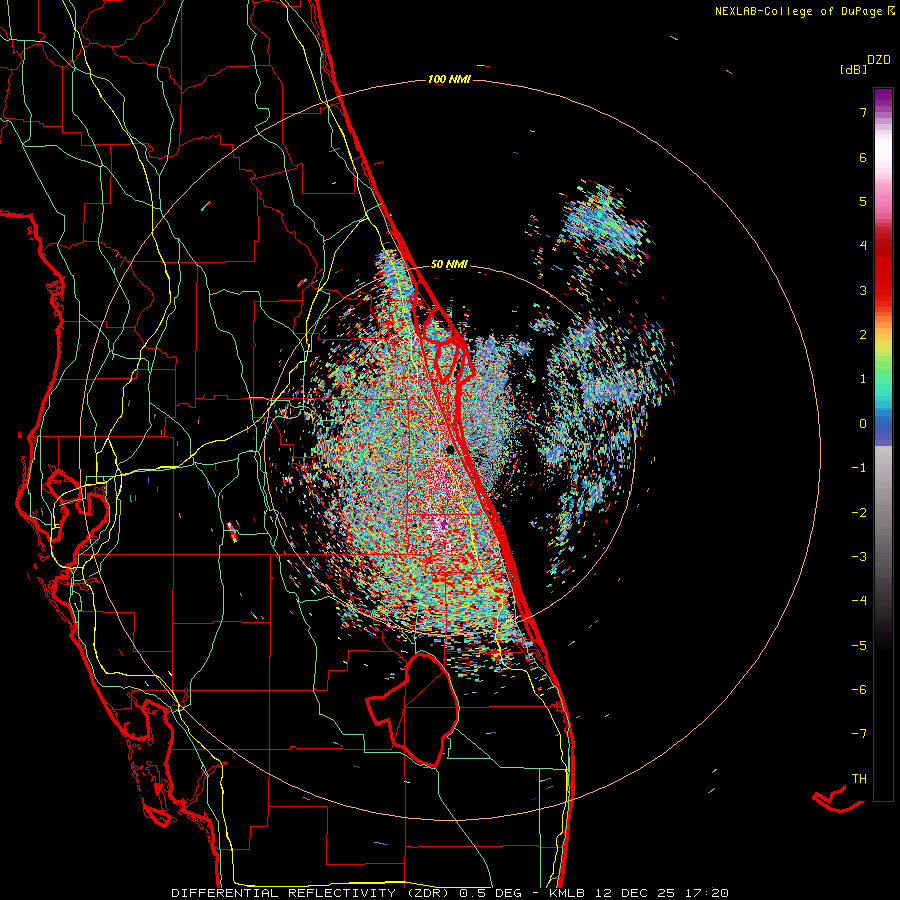Click the 2 value on color scale
900x900 pixels.
tap(863, 335)
